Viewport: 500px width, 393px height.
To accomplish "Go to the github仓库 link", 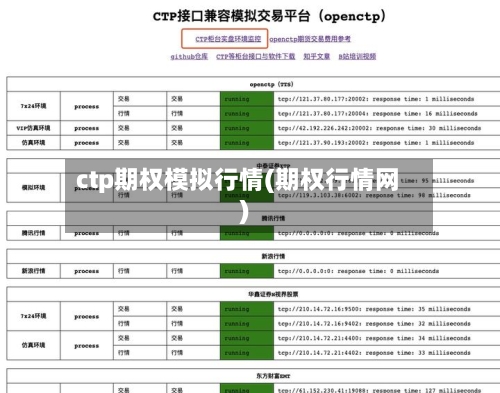I will tap(189, 56).
